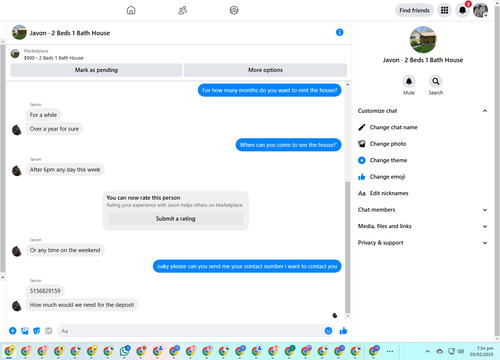
Task: Click Submit a rating button
Action: [176, 219]
